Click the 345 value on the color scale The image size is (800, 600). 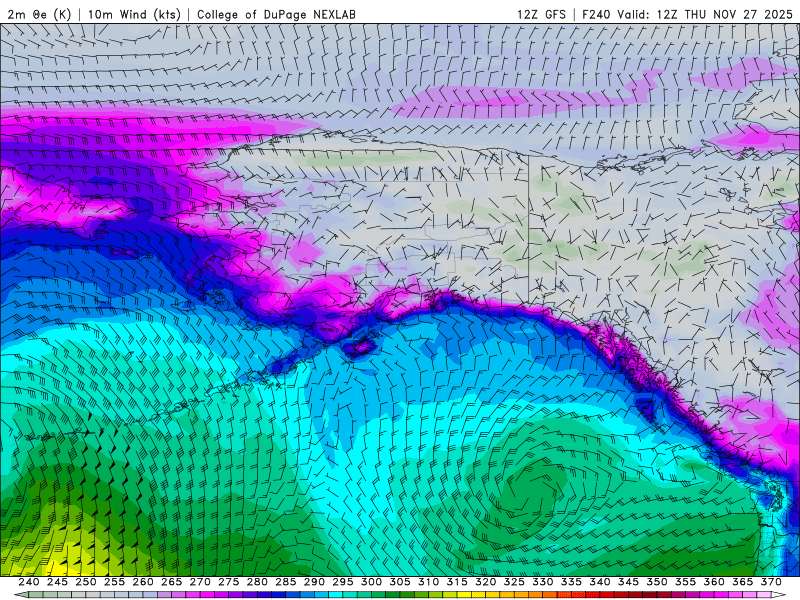coord(629,582)
